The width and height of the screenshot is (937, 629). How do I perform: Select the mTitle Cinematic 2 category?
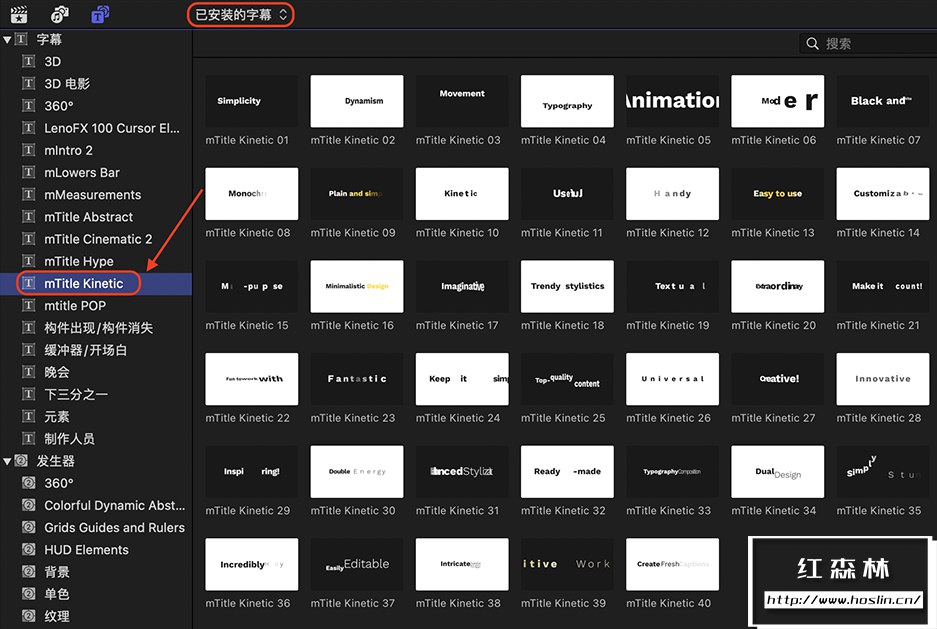coord(98,239)
